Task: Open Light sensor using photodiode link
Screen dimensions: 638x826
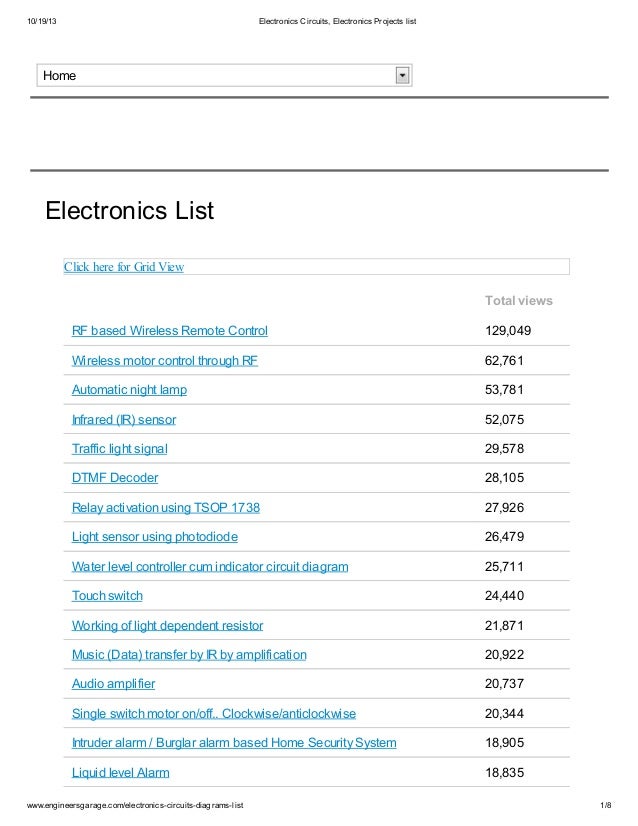Action: tap(155, 537)
